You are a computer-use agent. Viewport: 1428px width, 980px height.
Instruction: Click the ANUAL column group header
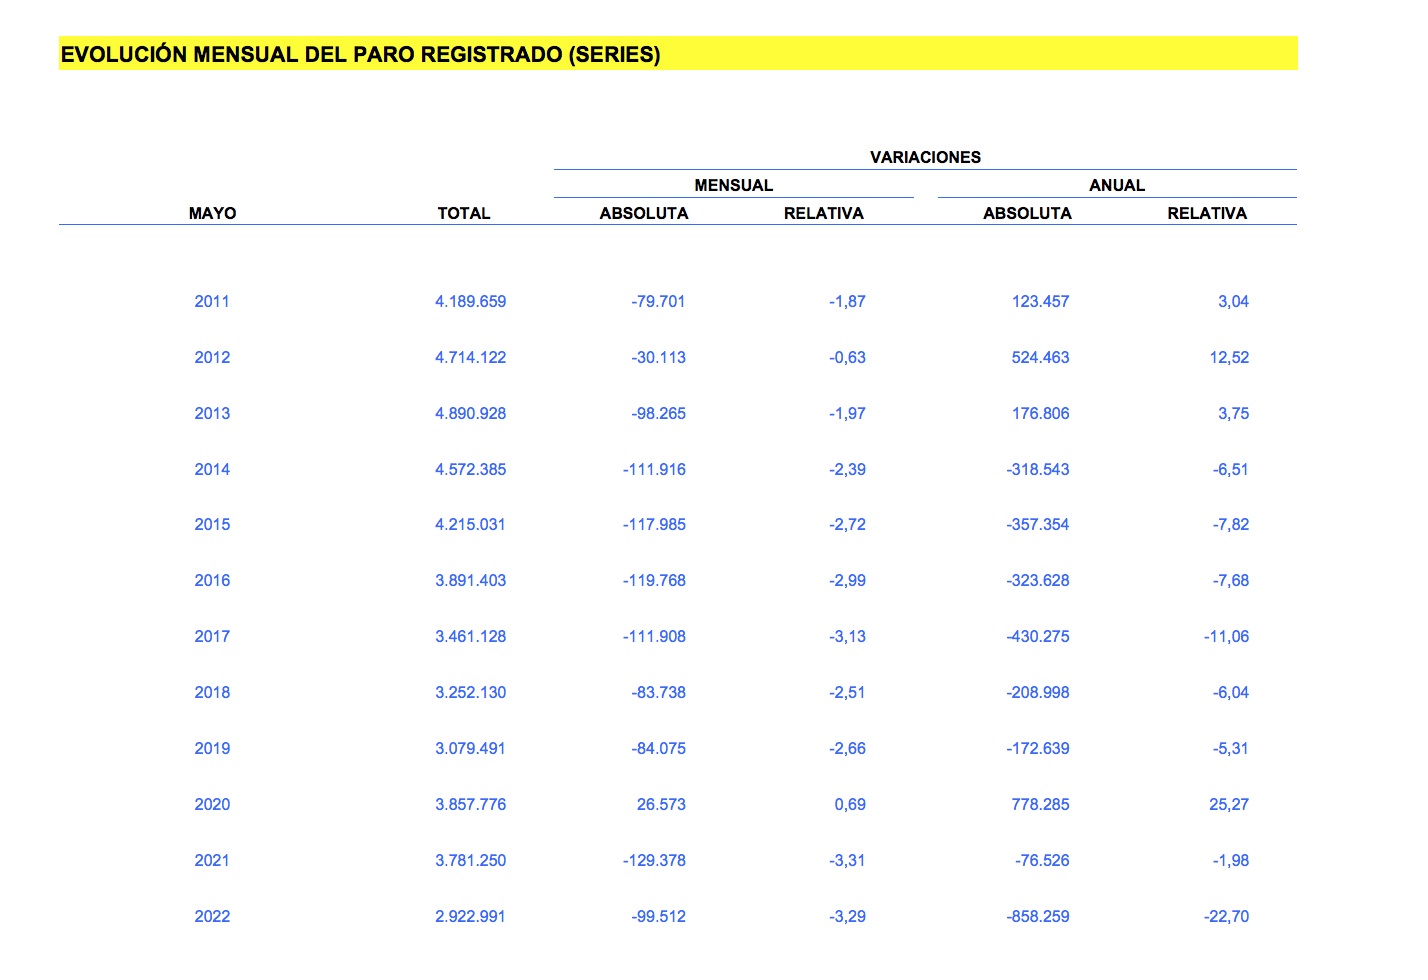[x=1116, y=185]
